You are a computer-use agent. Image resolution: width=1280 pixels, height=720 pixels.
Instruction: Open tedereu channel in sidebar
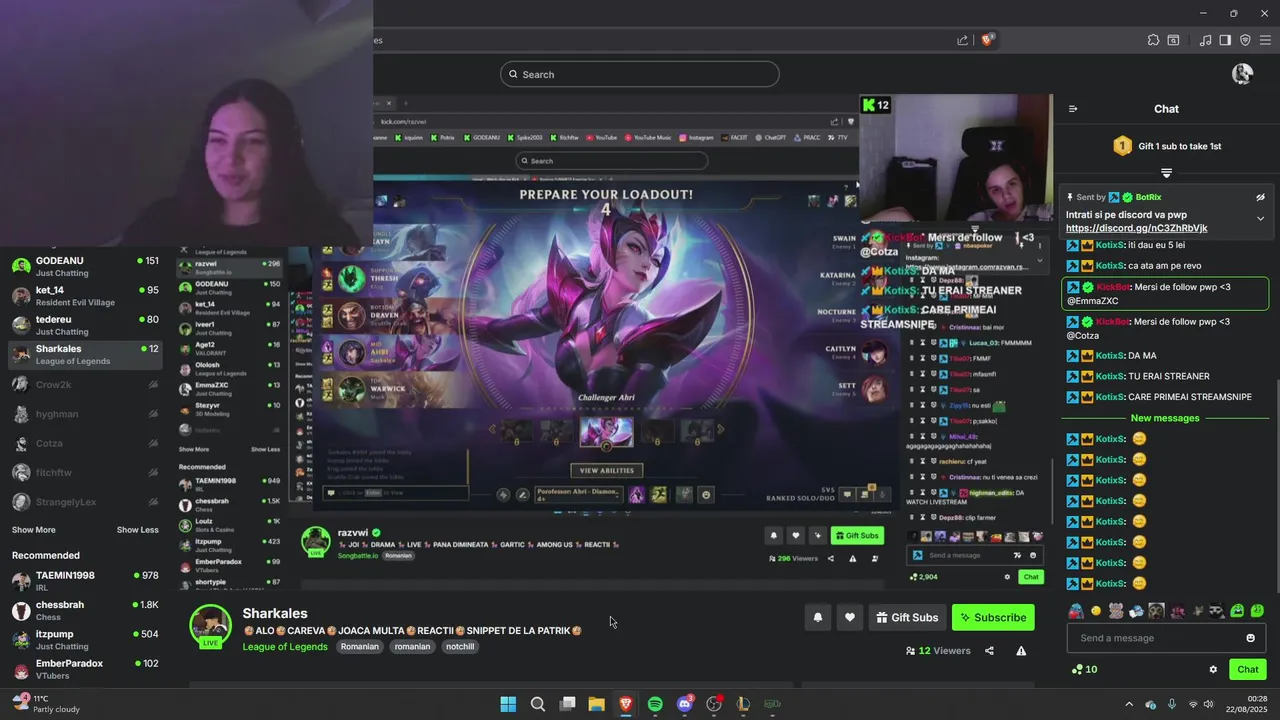85,325
